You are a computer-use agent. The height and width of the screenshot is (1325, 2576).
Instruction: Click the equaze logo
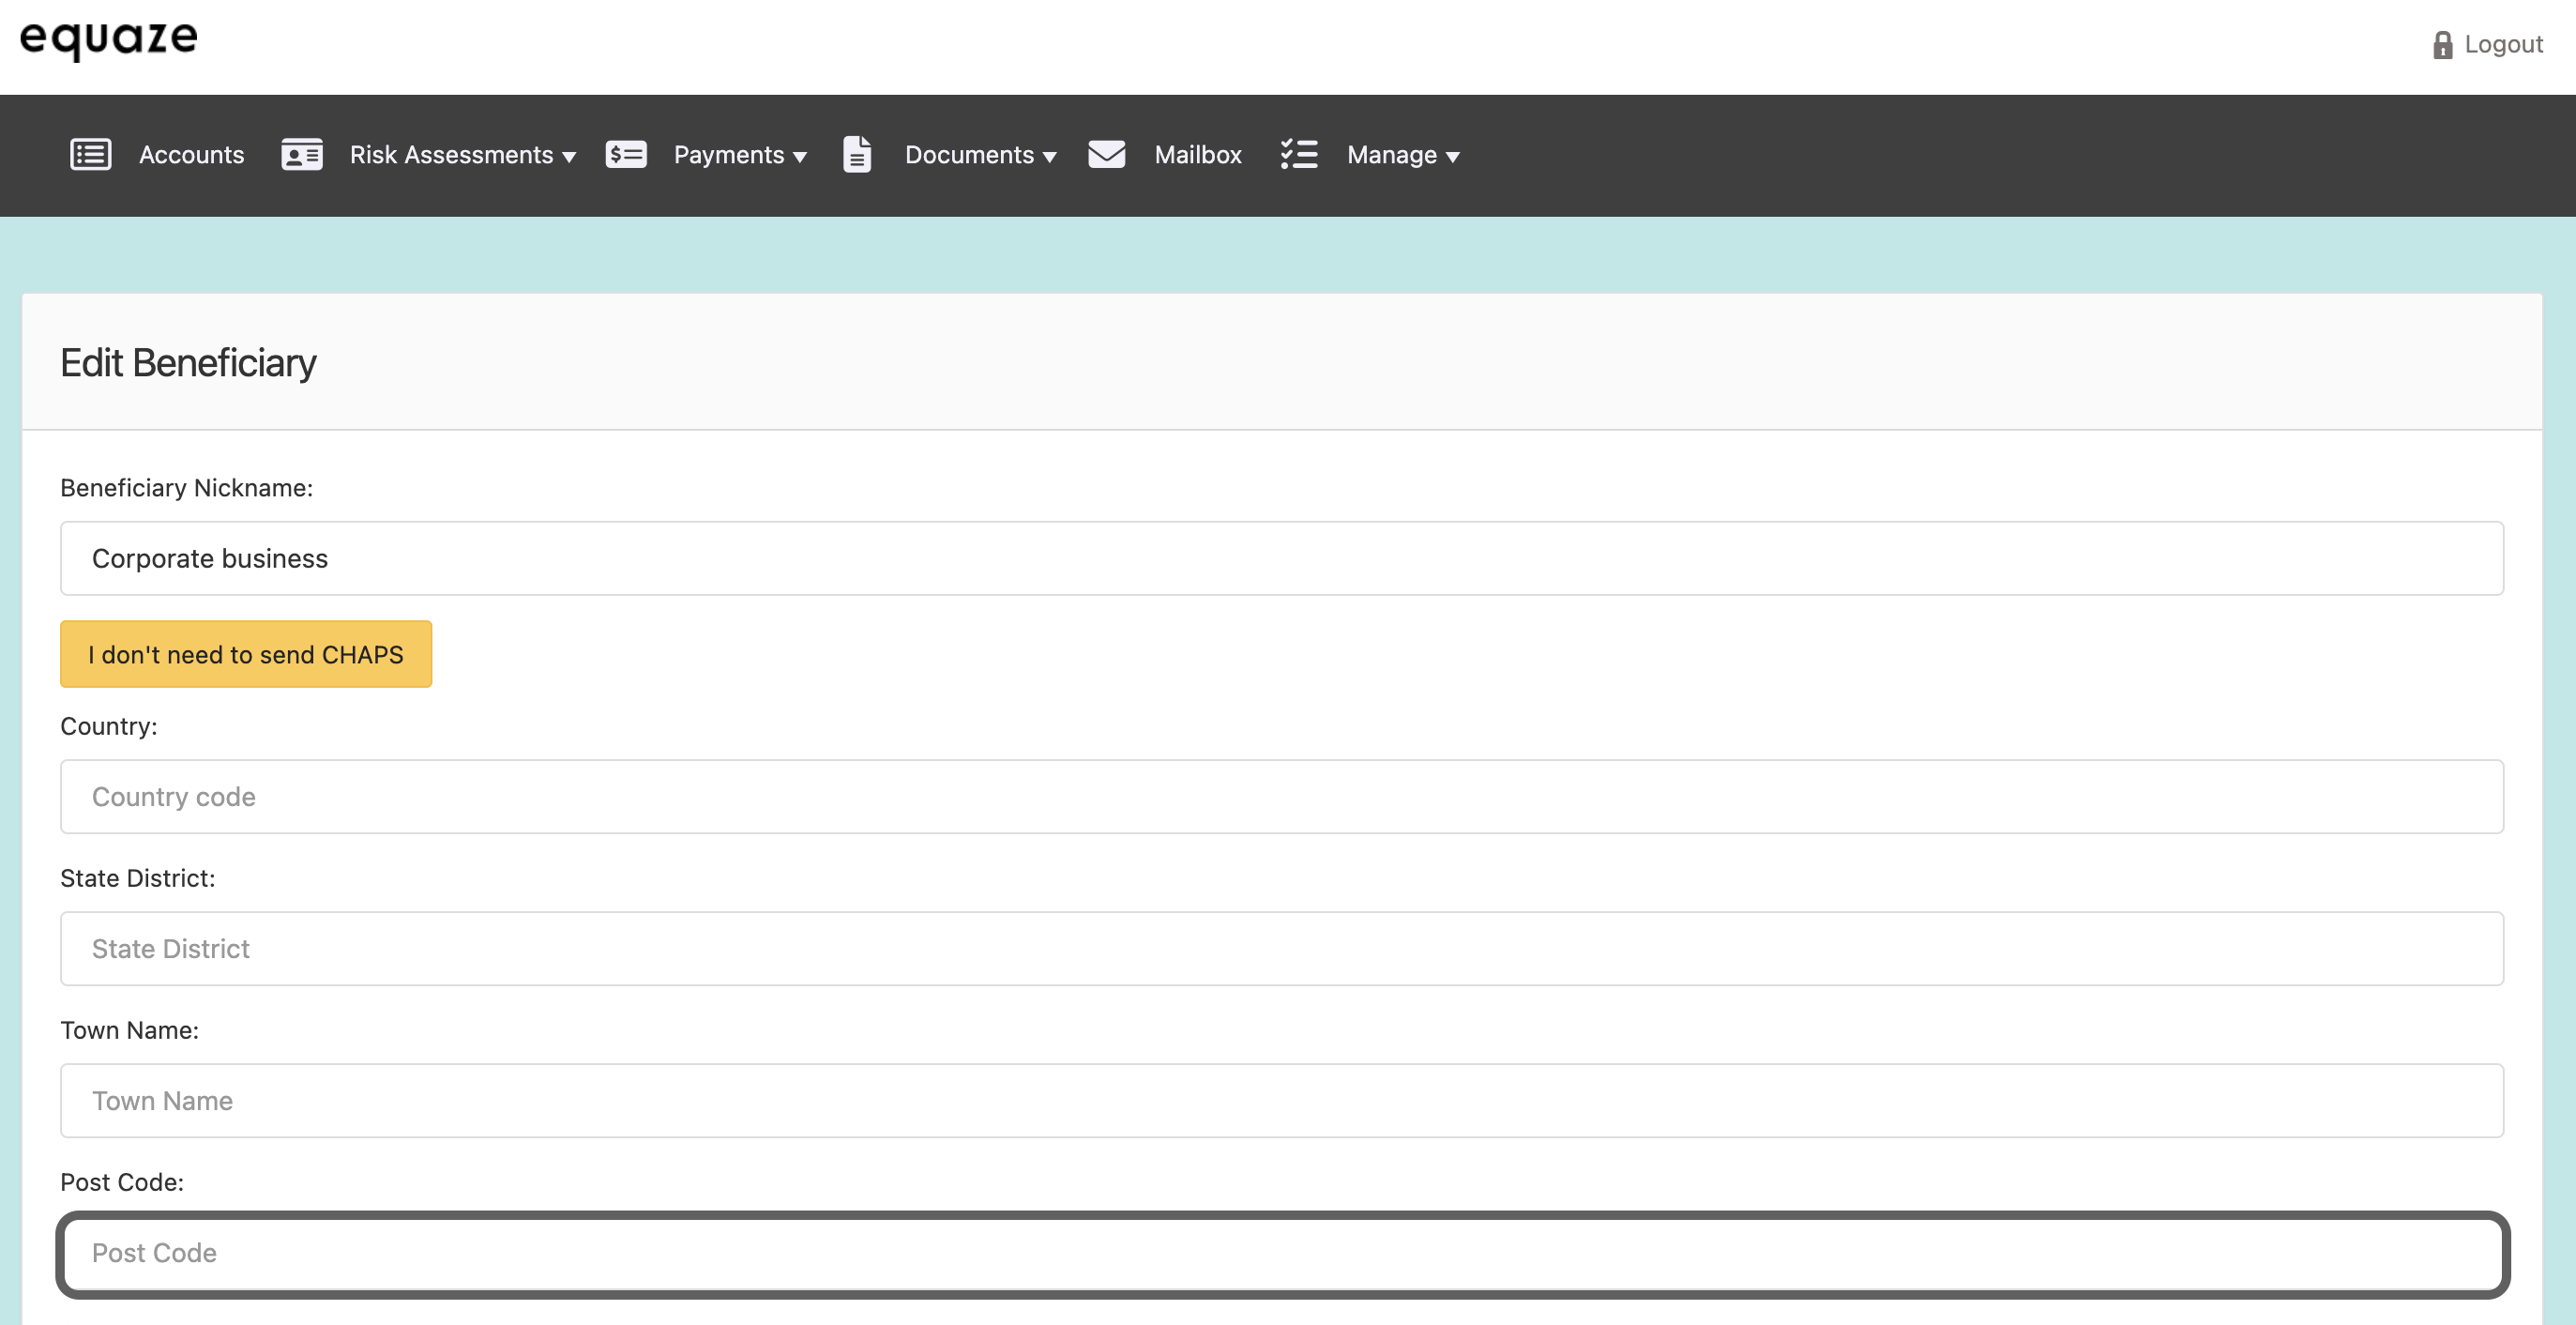coord(109,40)
